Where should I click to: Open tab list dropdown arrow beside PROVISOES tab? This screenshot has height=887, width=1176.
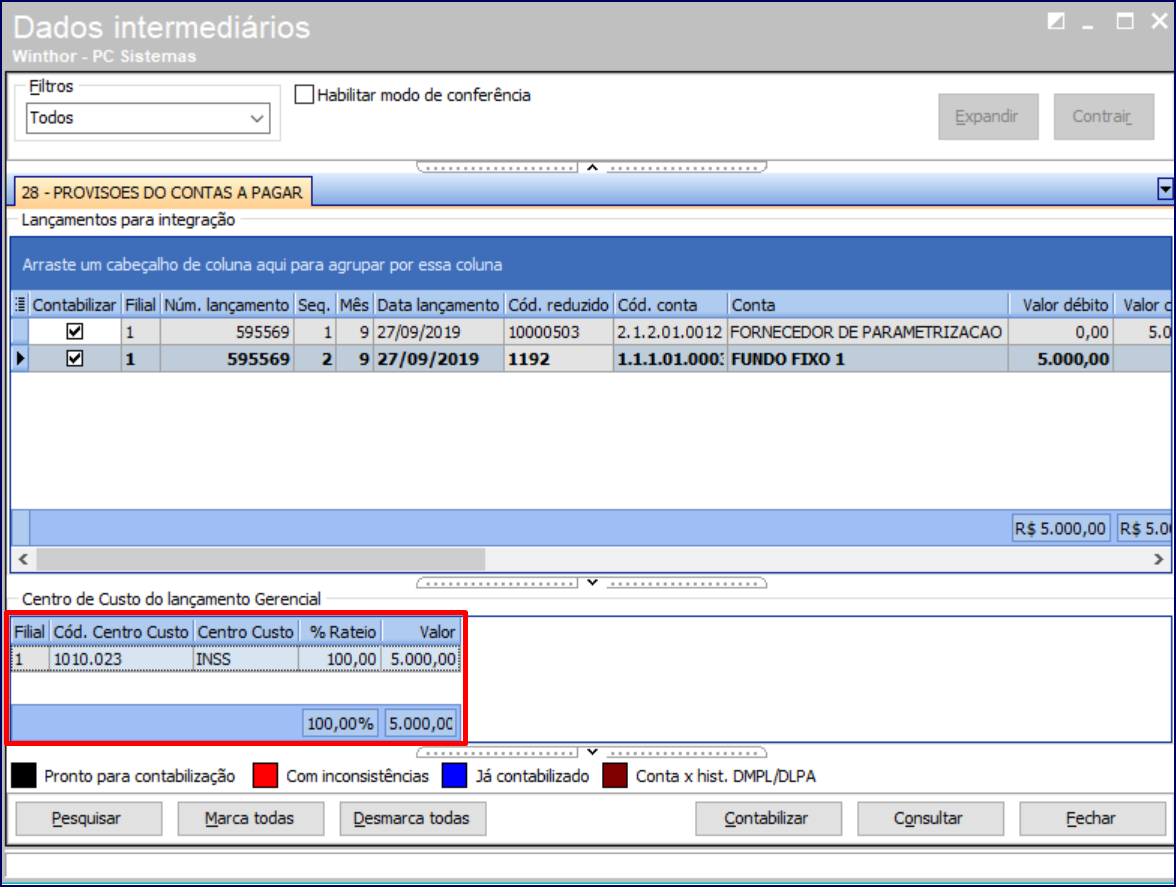pyautogui.click(x=1165, y=189)
